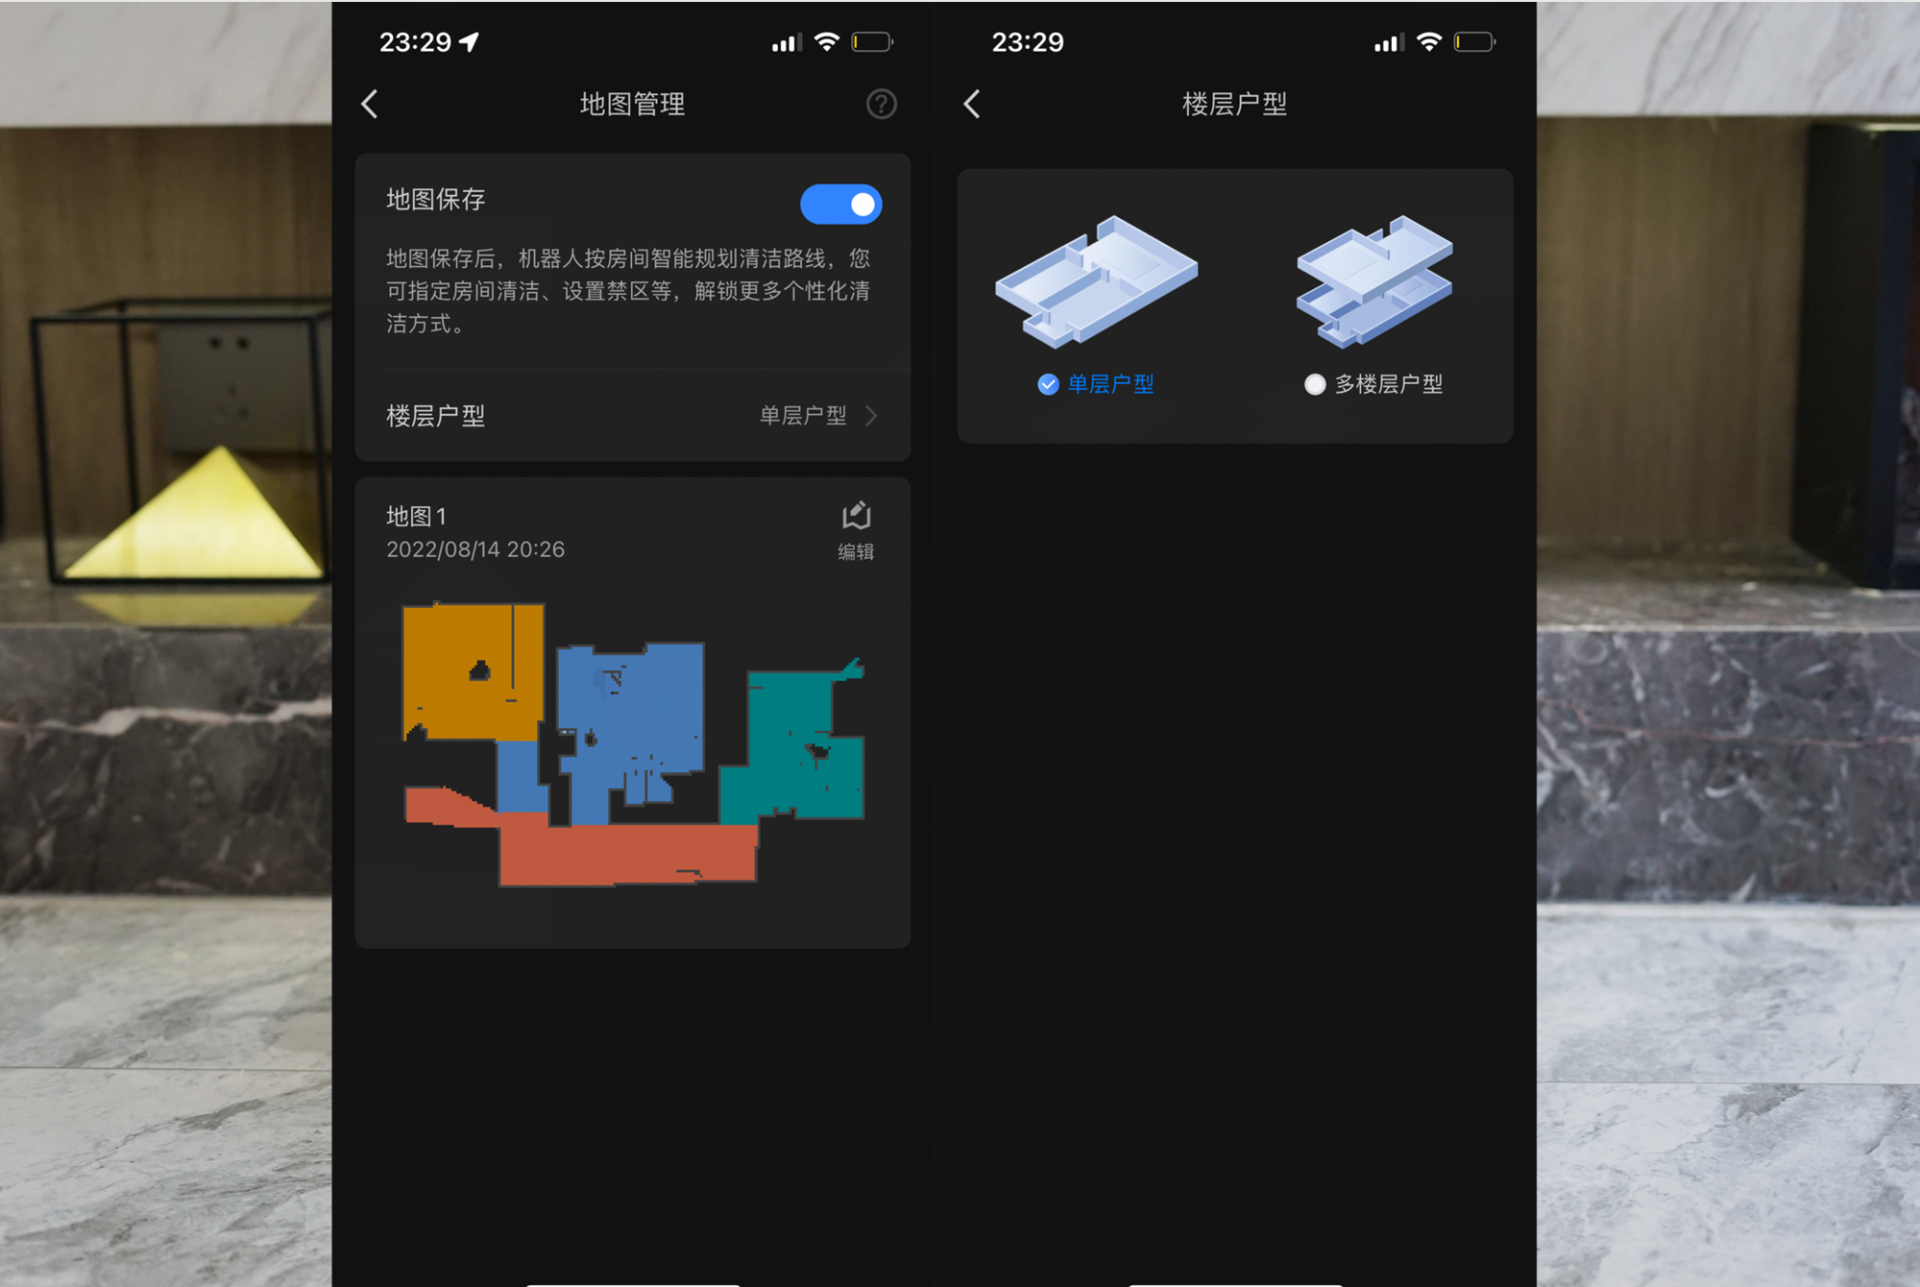Tap the help question mark icon
Screen dimensions: 1920x1287
880,104
